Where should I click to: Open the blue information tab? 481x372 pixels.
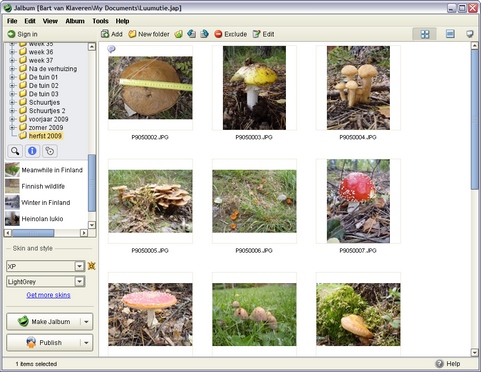[32, 151]
